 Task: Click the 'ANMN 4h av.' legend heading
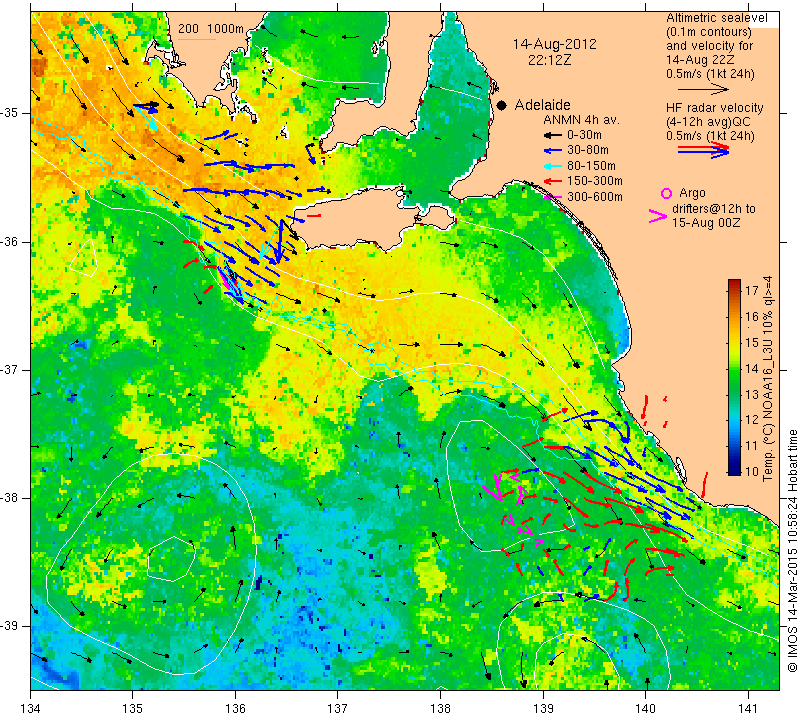pyautogui.click(x=581, y=120)
